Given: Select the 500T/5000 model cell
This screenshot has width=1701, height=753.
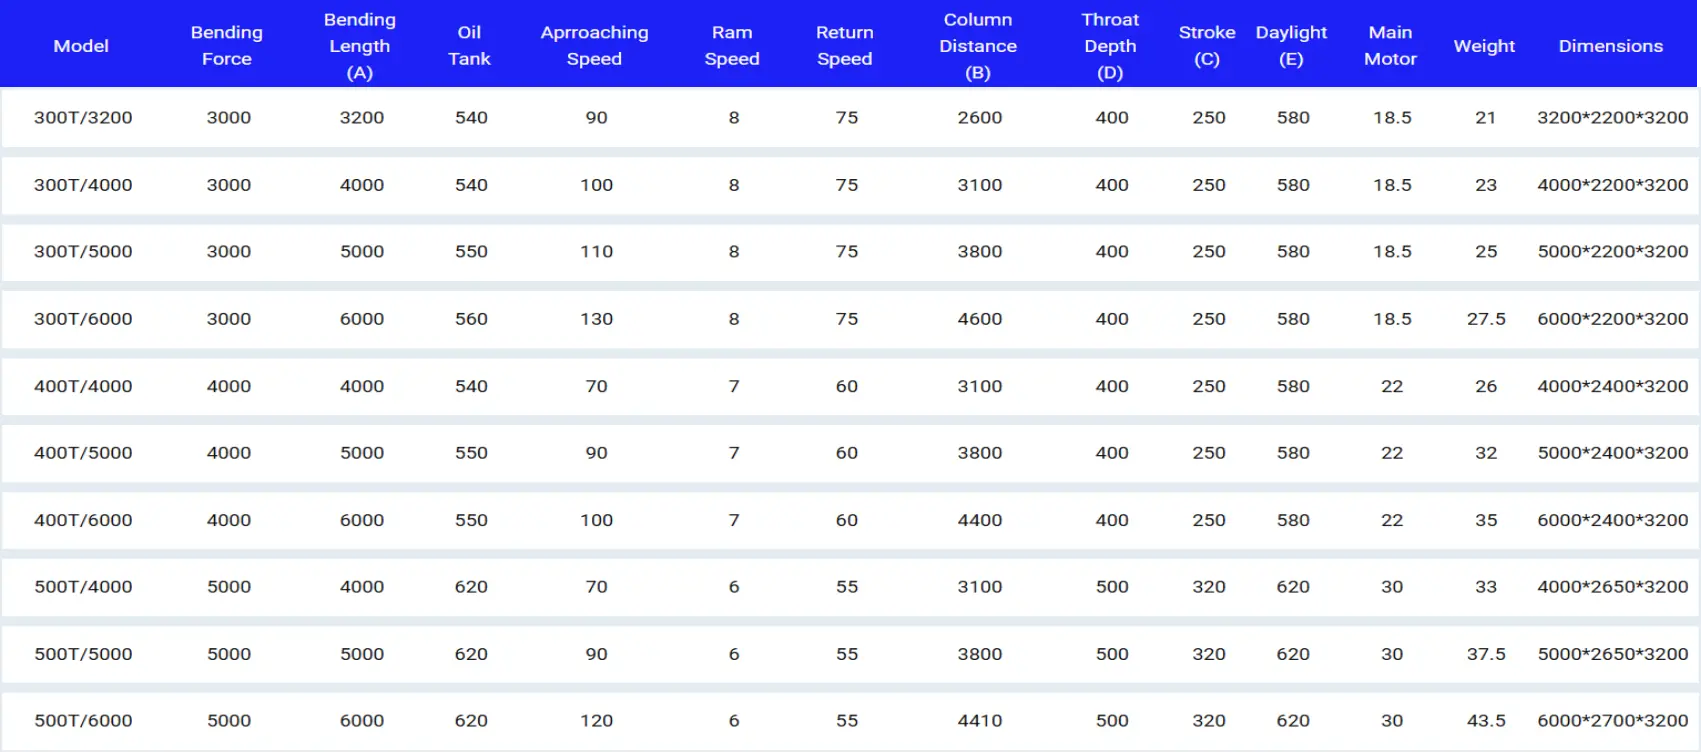Looking at the screenshot, I should (83, 654).
